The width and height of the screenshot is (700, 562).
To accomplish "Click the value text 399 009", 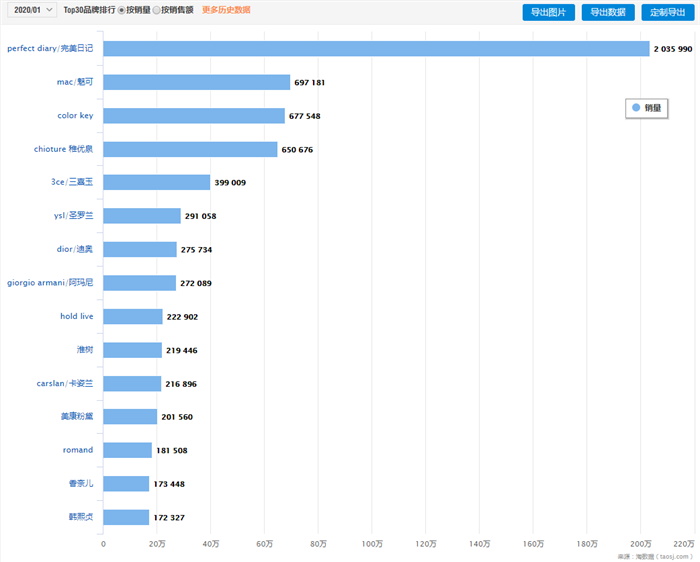I will [x=230, y=183].
